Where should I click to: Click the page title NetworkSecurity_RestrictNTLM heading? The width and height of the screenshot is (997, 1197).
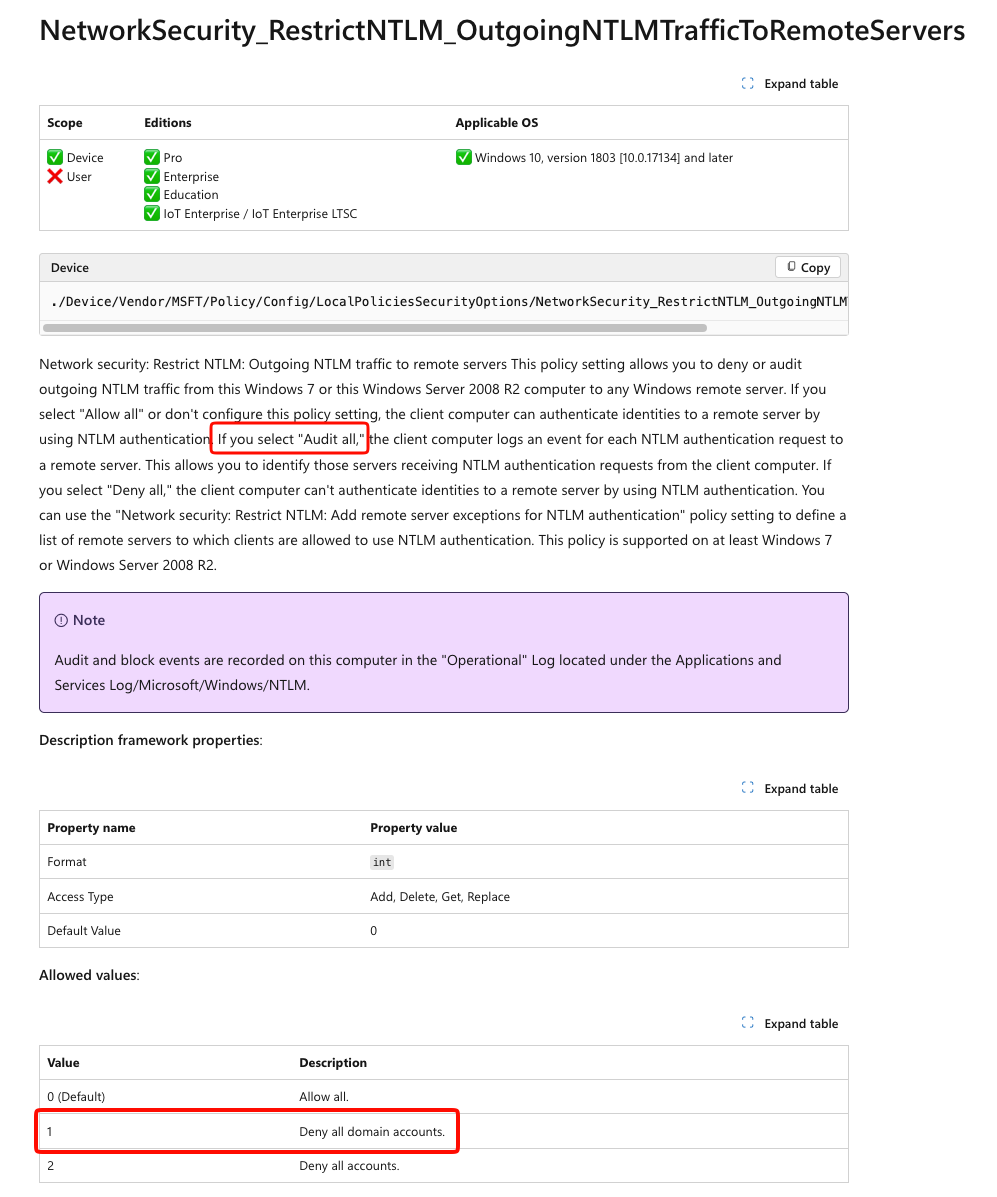502,31
